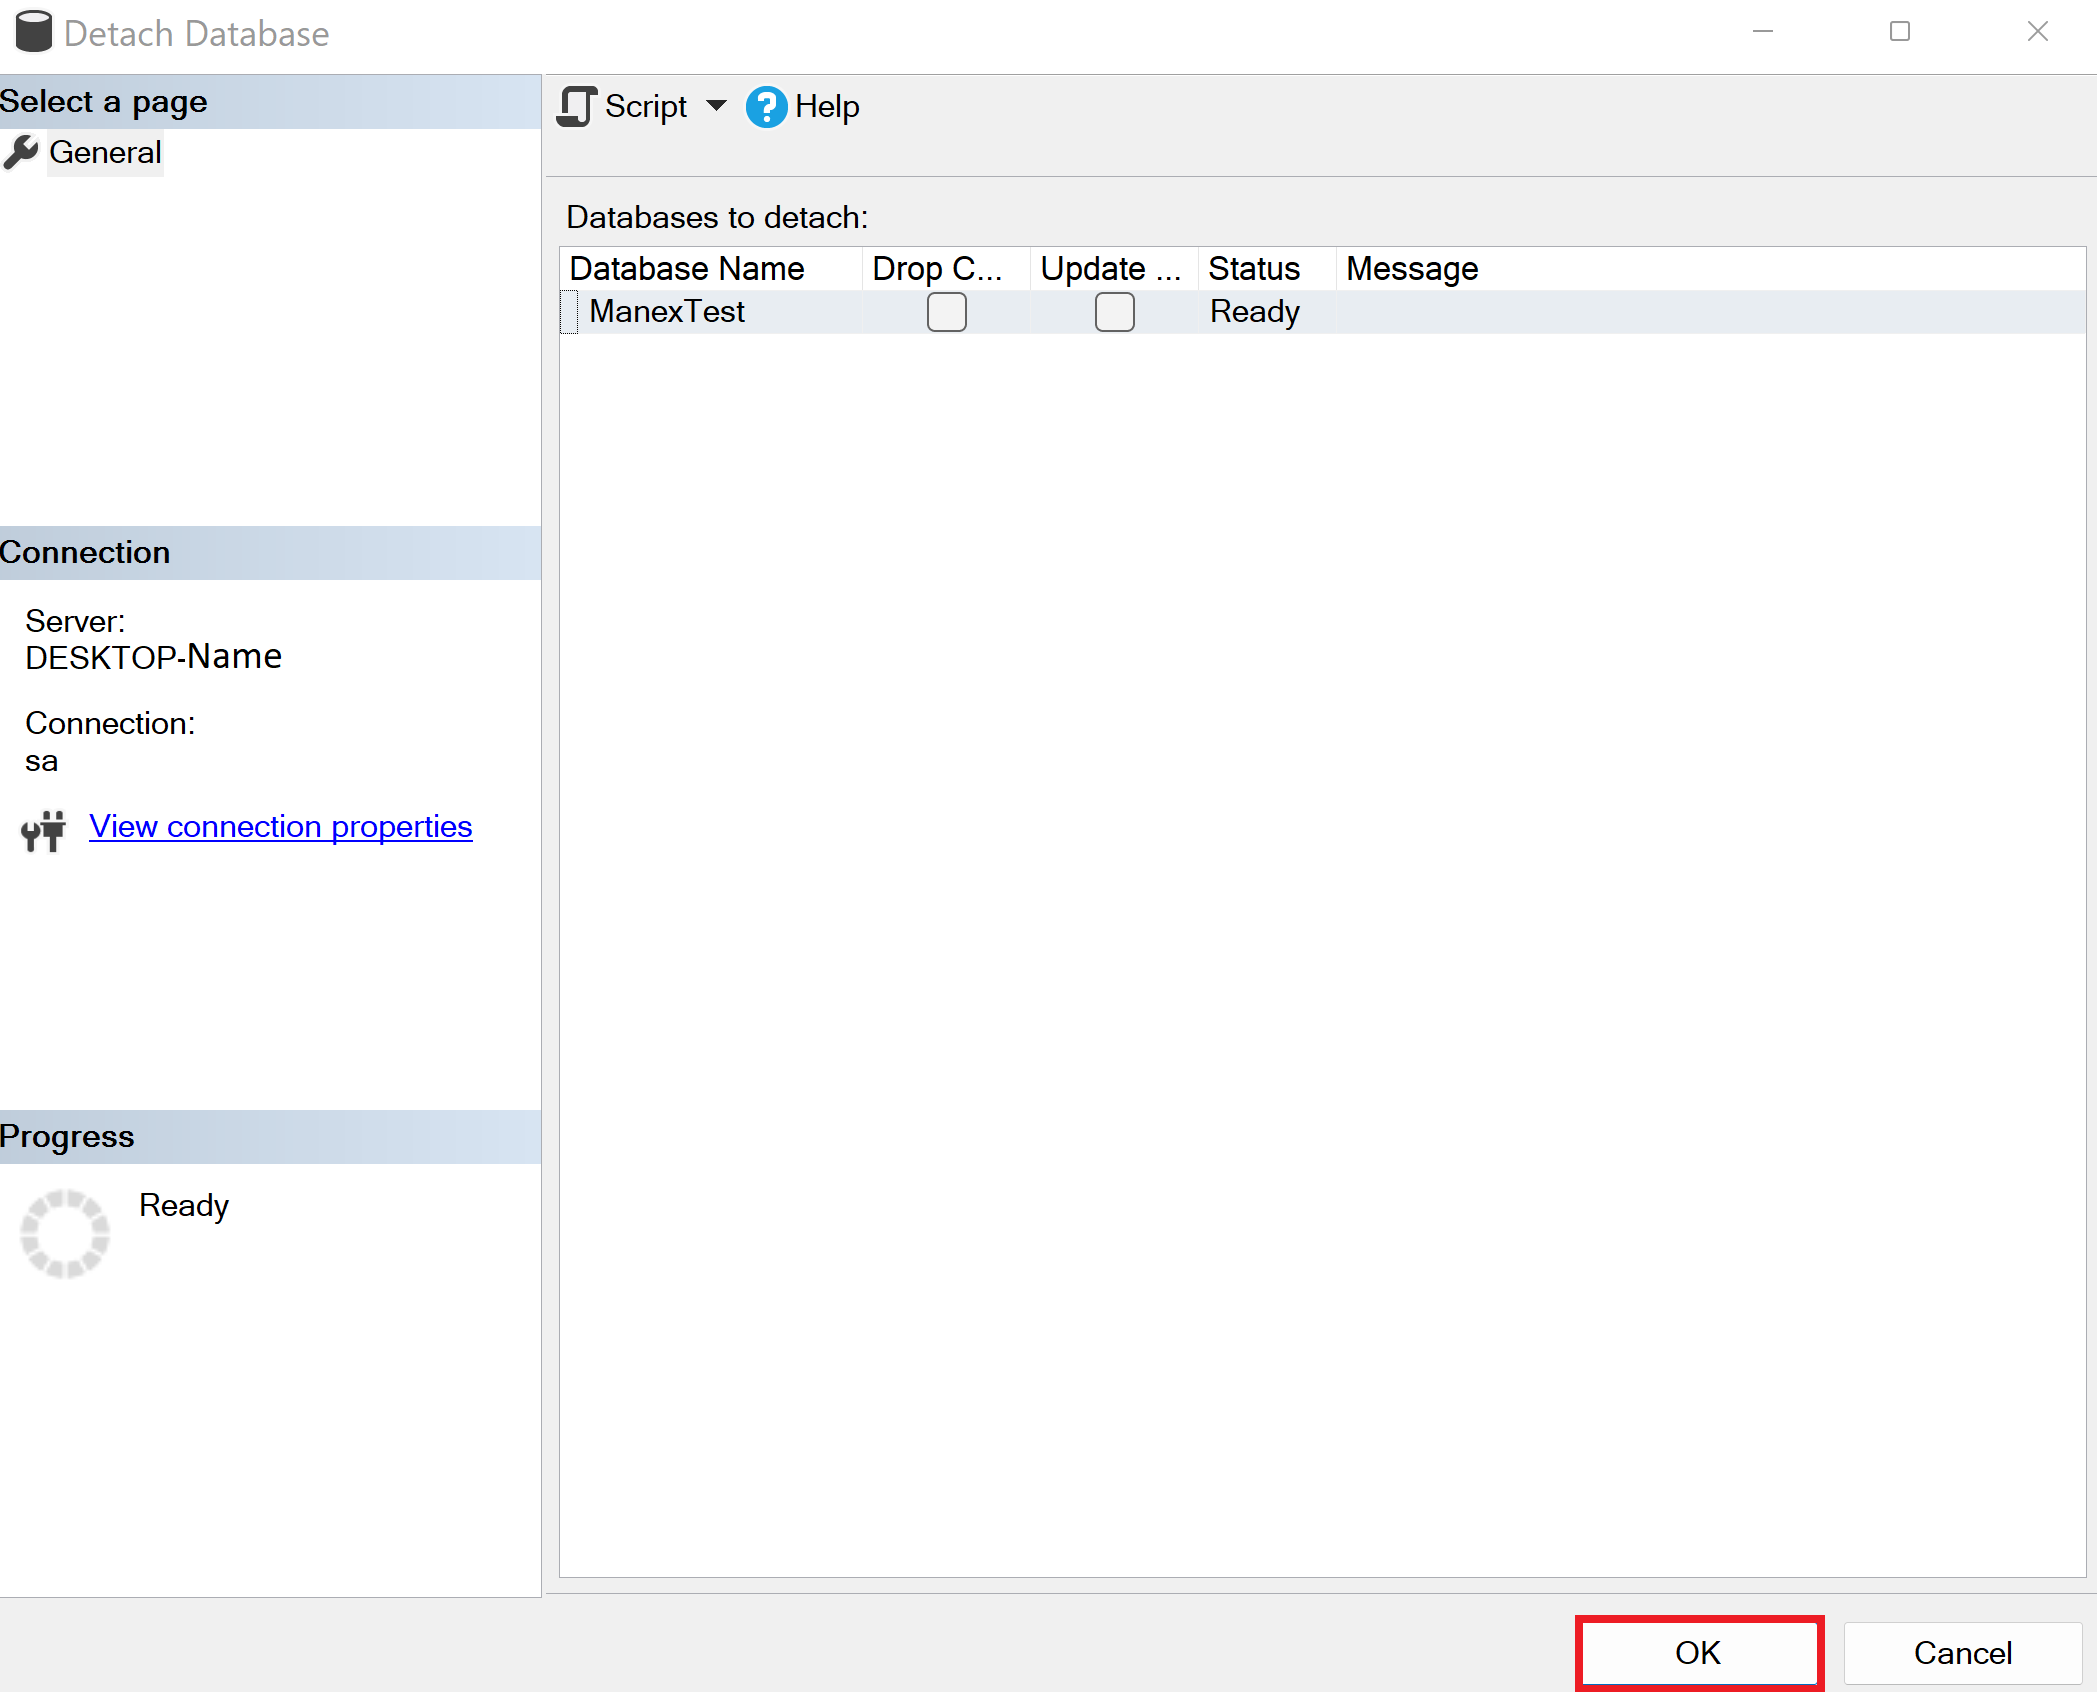Enable Update Statistics checkbox for ManexTest
Image resolution: width=2097 pixels, height=1692 pixels.
(x=1114, y=312)
